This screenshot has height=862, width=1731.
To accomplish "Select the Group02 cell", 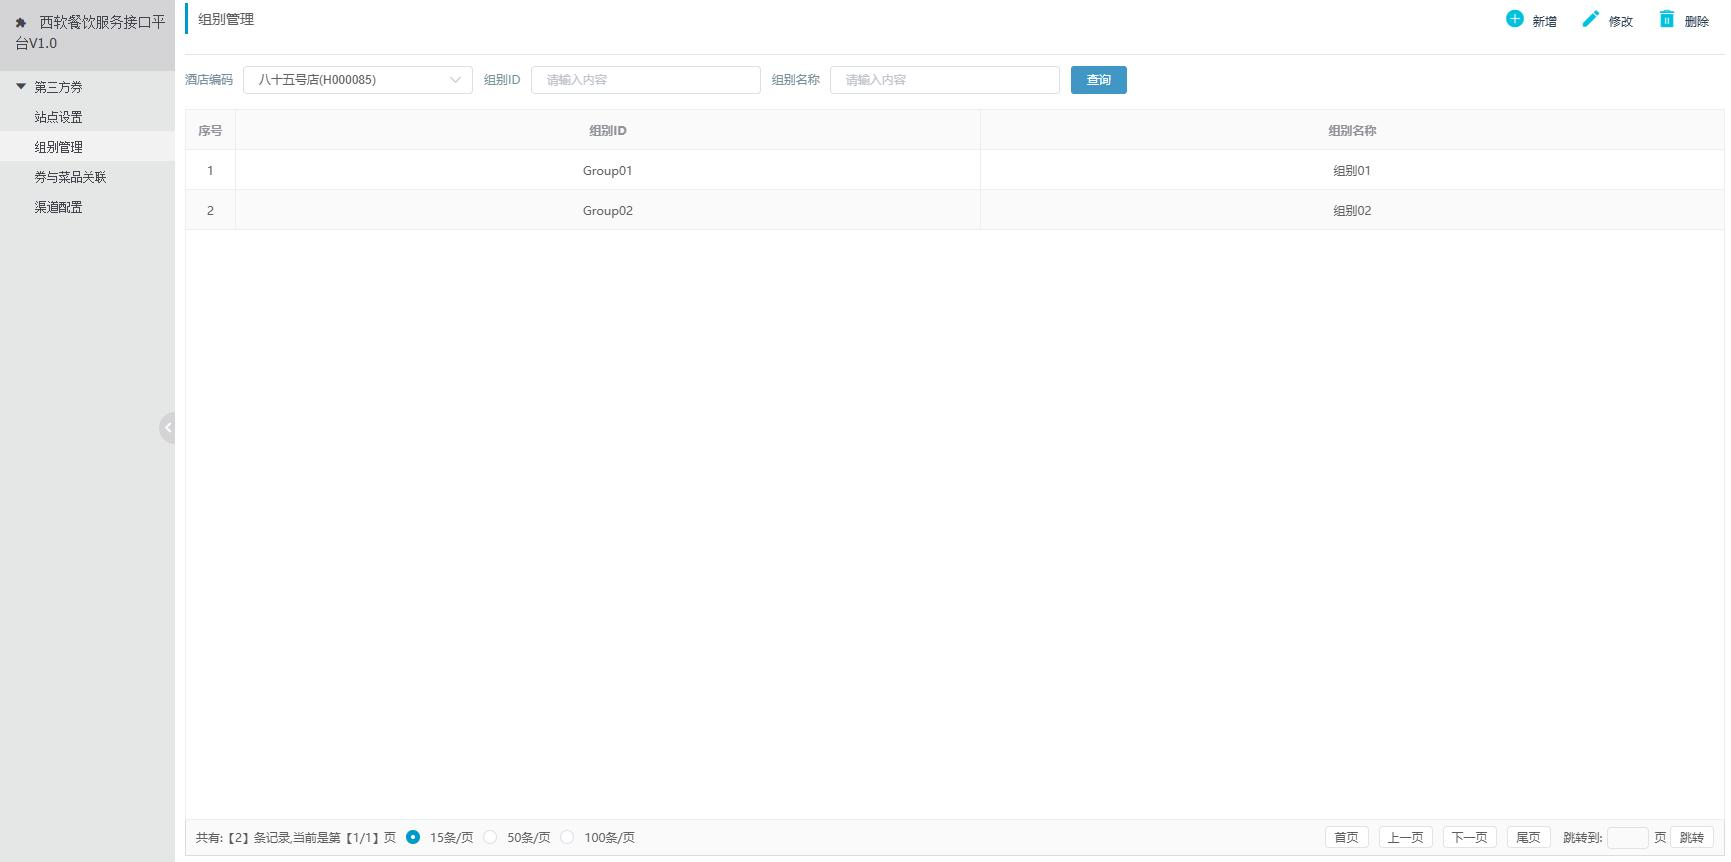I will [x=607, y=210].
